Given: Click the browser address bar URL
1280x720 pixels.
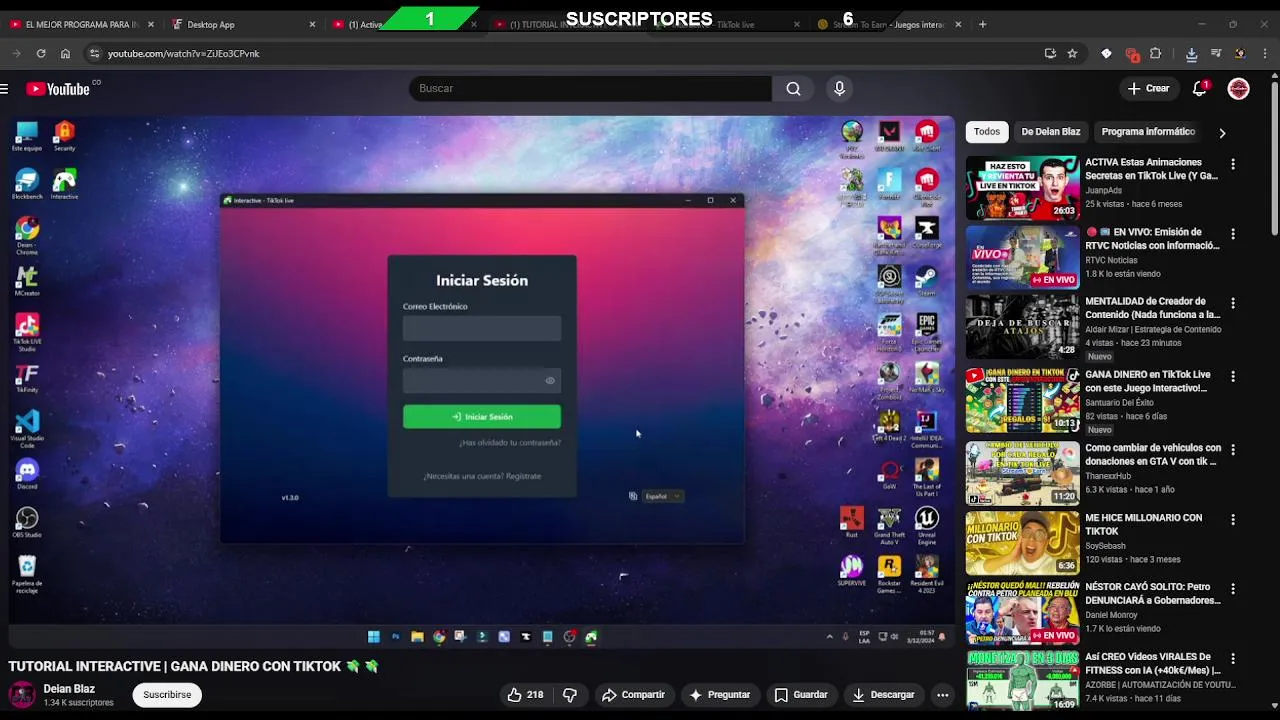Looking at the screenshot, I should tap(183, 53).
